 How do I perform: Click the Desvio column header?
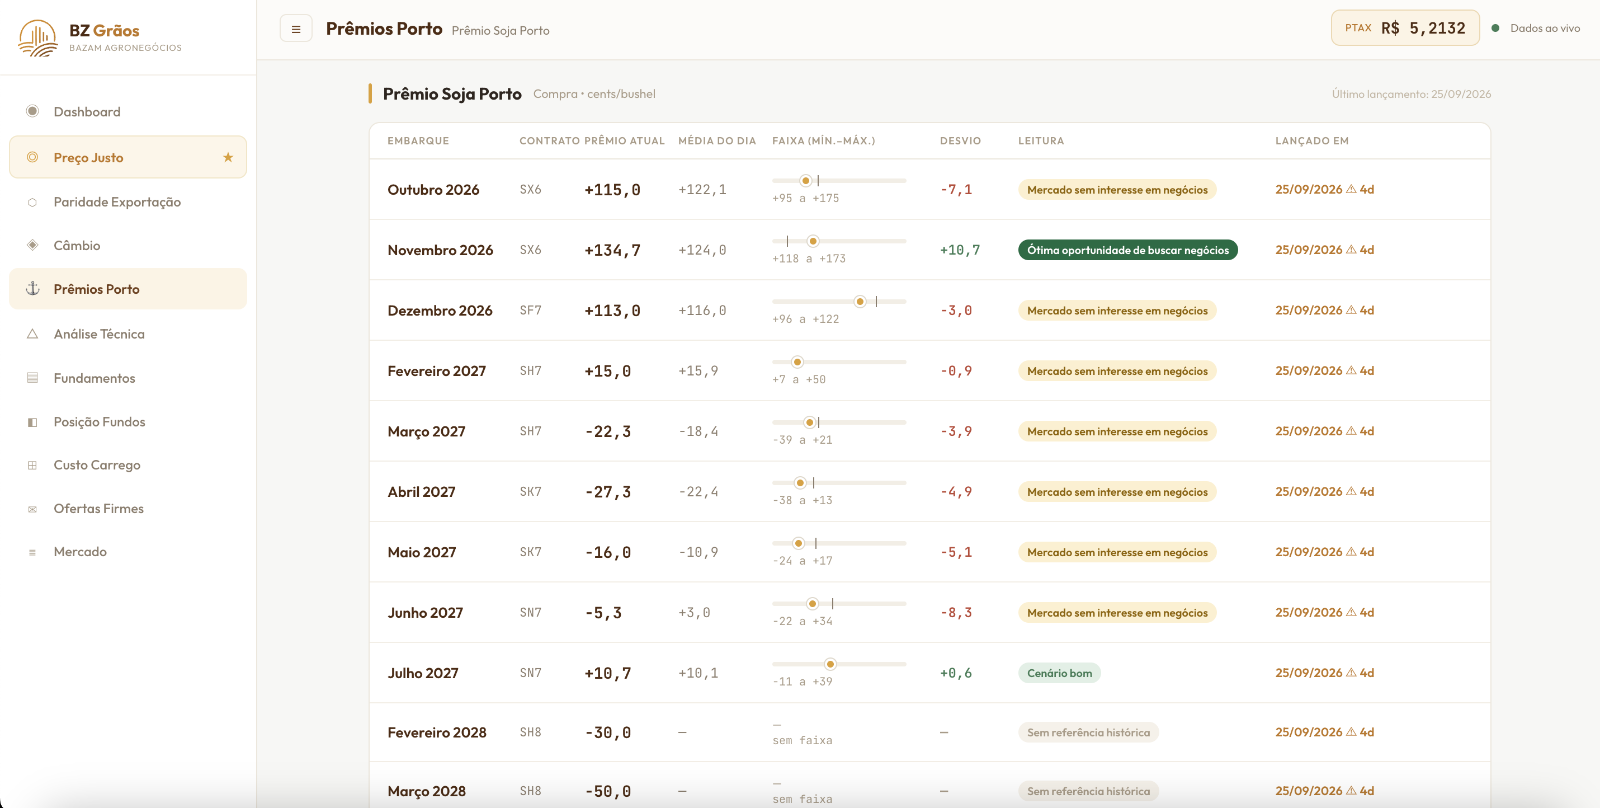click(960, 141)
